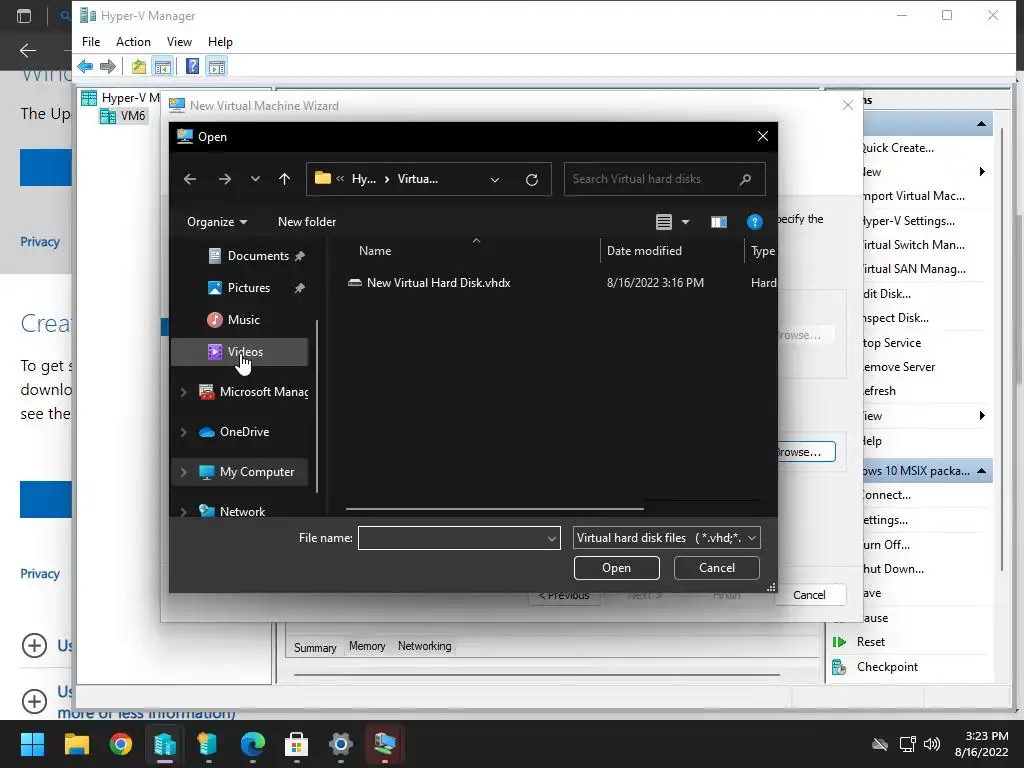Image resolution: width=1024 pixels, height=768 pixels.
Task: Select Videos in navigation pane
Action: (239, 352)
